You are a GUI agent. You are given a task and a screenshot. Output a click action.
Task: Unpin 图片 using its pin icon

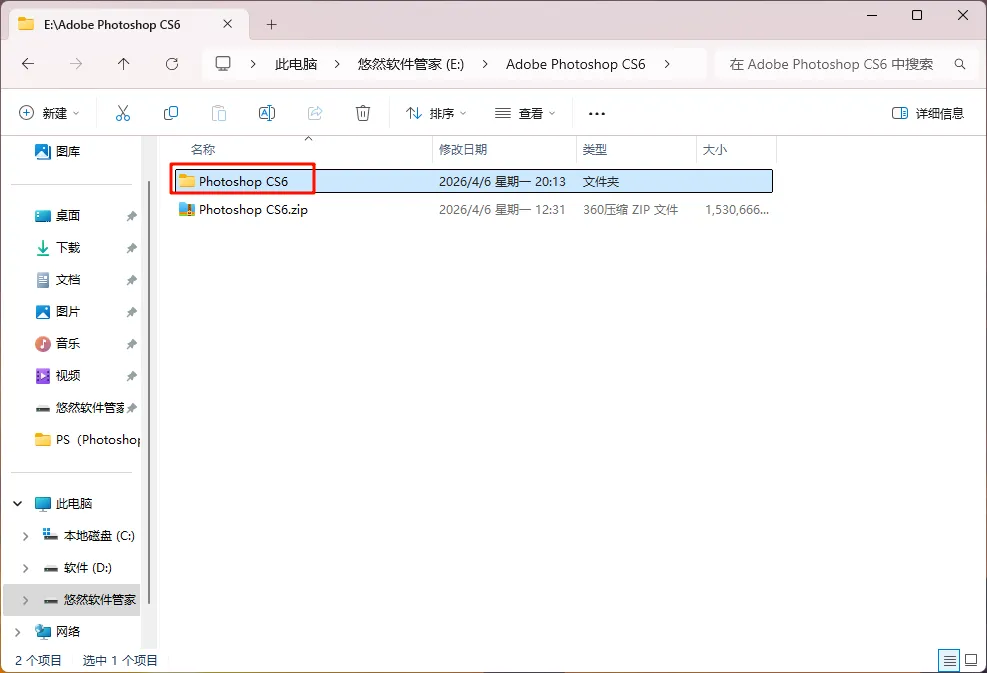click(x=132, y=312)
